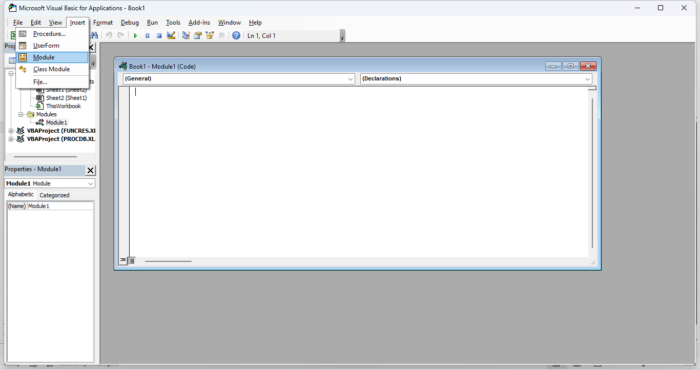Select Module1 in the project tree
Image resolution: width=700 pixels, height=370 pixels.
56,122
